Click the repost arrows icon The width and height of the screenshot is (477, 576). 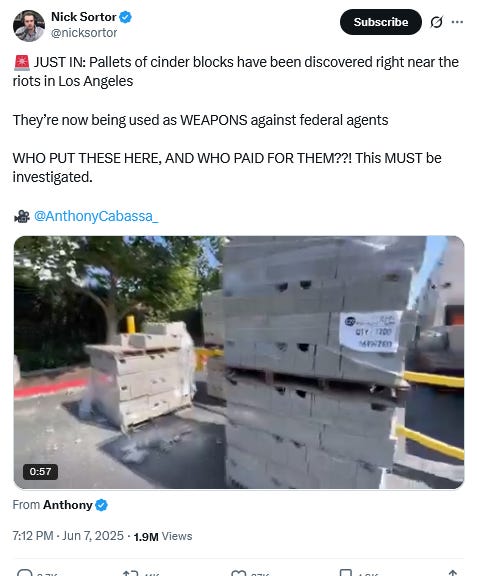pos(131,573)
